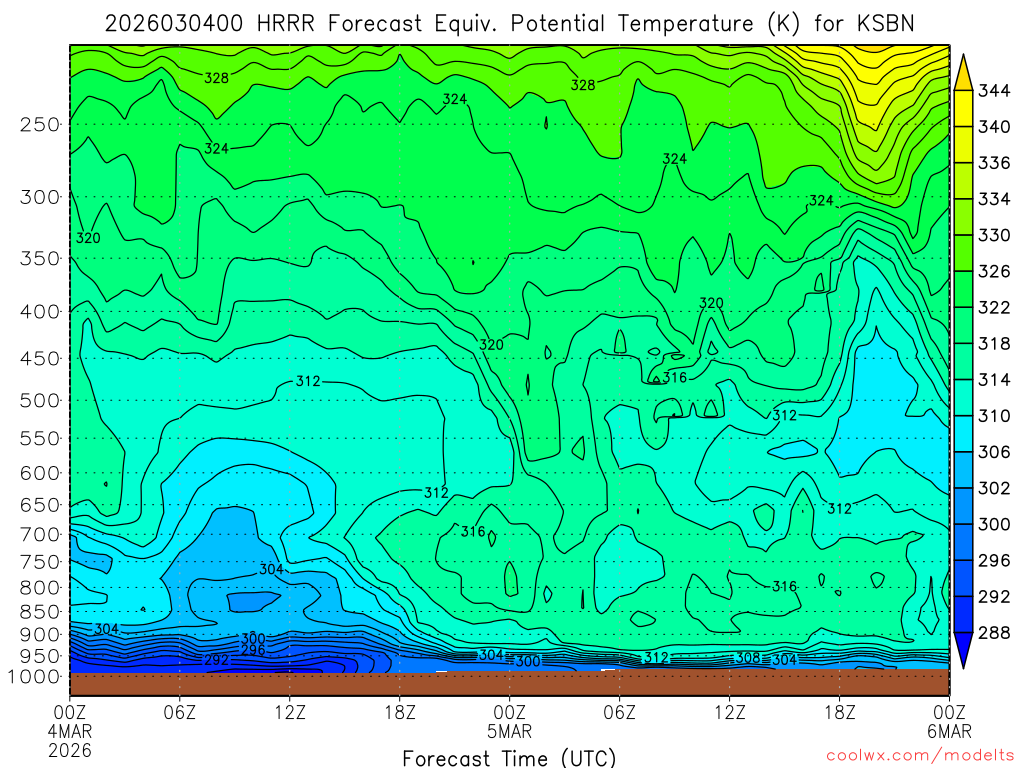Click the 344 colorbar value
1024x768 pixels.
[x=994, y=91]
